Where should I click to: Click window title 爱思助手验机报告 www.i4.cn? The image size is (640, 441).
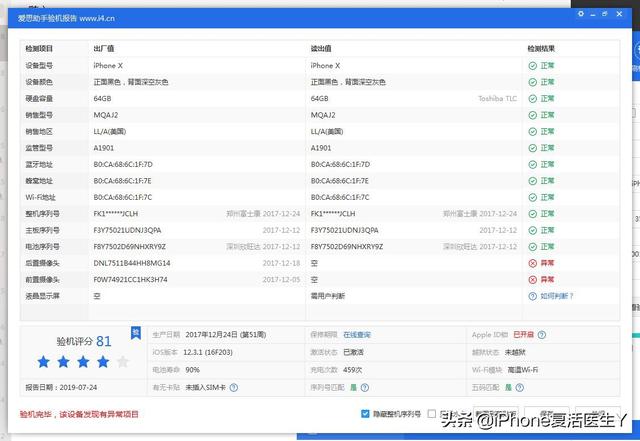66,18
